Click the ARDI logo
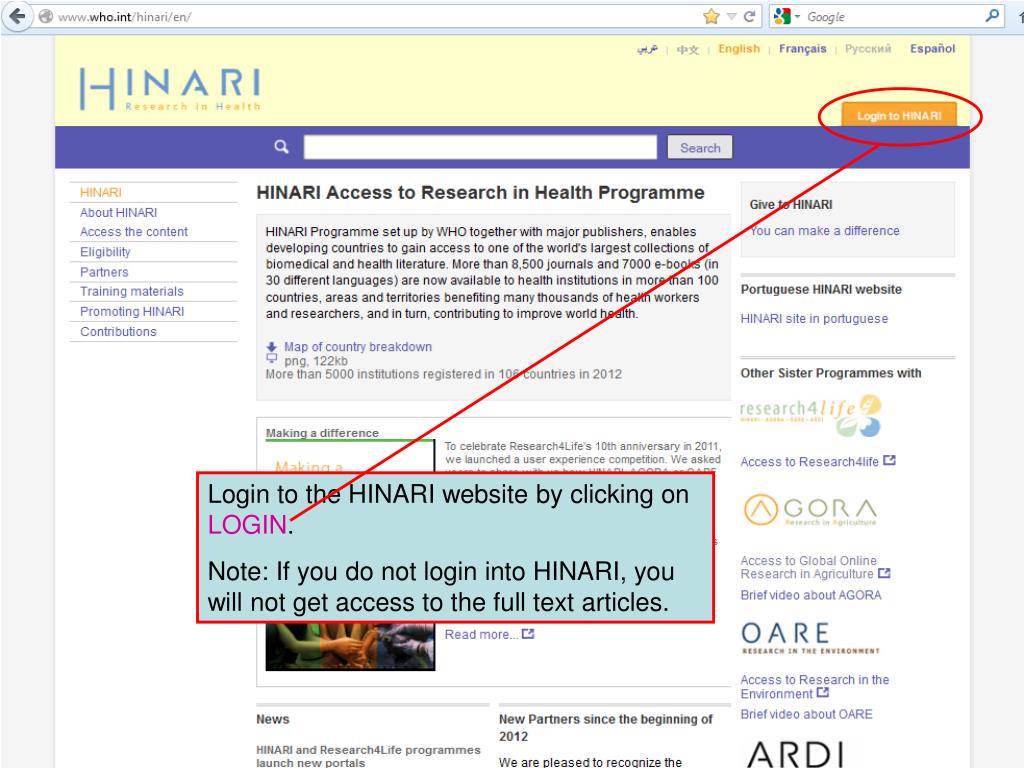The width and height of the screenshot is (1024, 768). (795, 754)
